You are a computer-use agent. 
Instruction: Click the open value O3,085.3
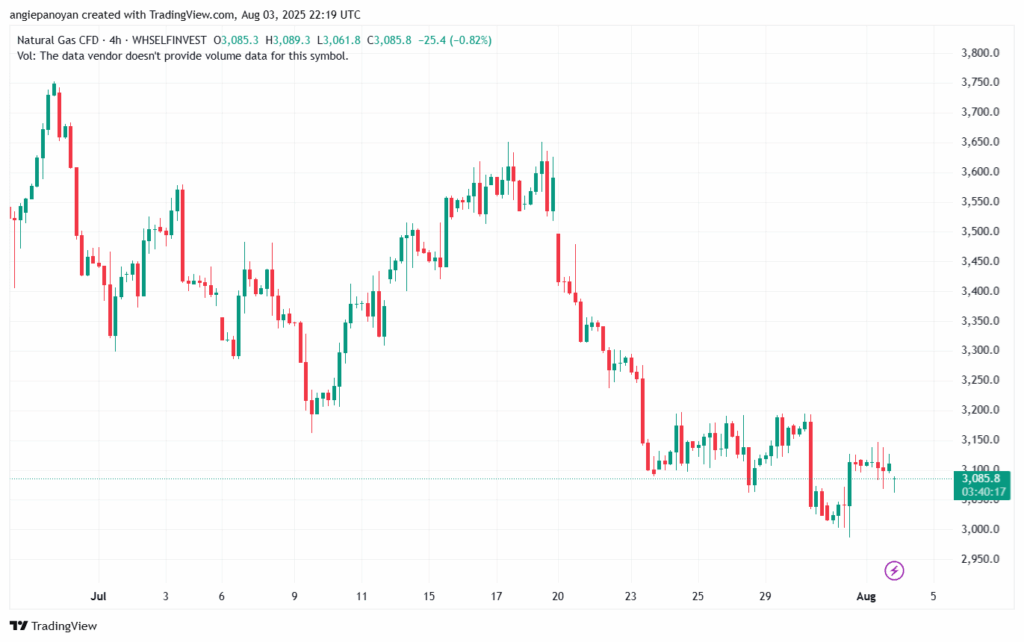(236, 40)
